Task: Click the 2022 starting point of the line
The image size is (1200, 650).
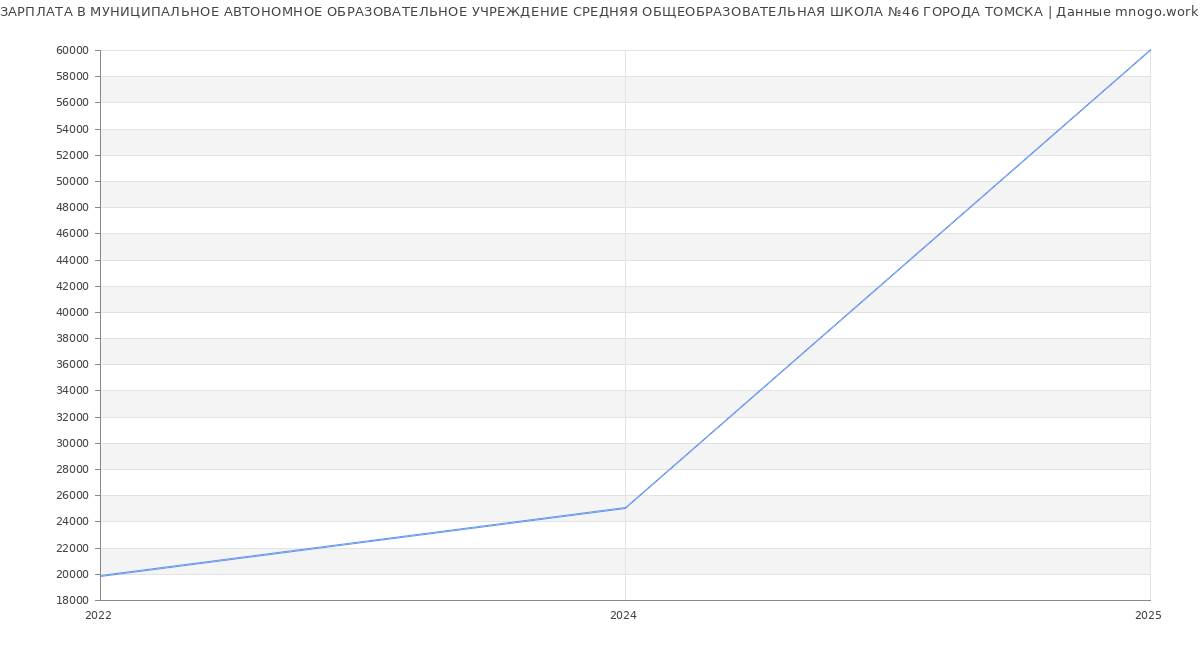Action: pyautogui.click(x=100, y=576)
